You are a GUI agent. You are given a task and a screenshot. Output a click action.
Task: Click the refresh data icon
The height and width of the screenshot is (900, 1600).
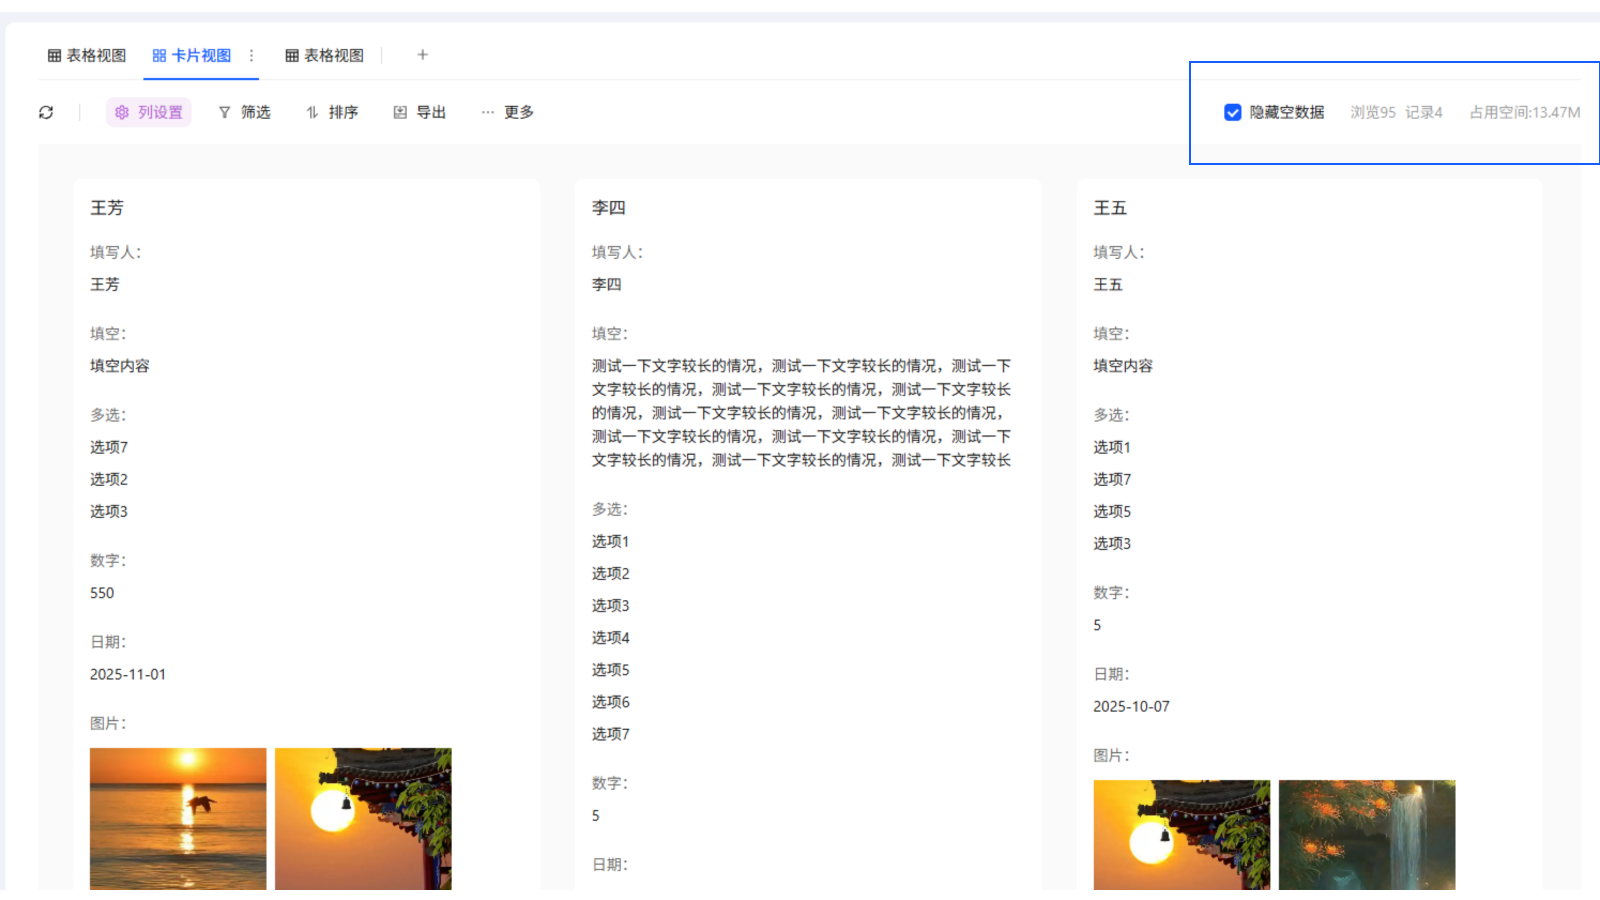(46, 112)
